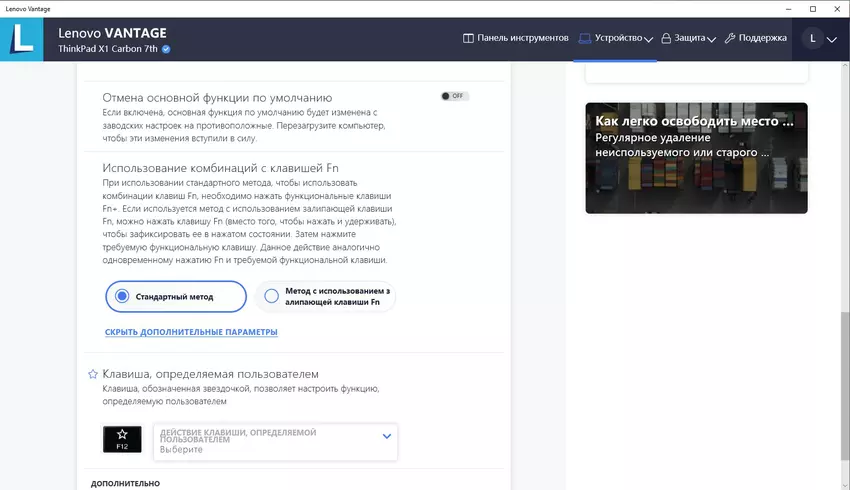This screenshot has width=850, height=490.
Task: Click the F12 star key image
Action: [122, 438]
